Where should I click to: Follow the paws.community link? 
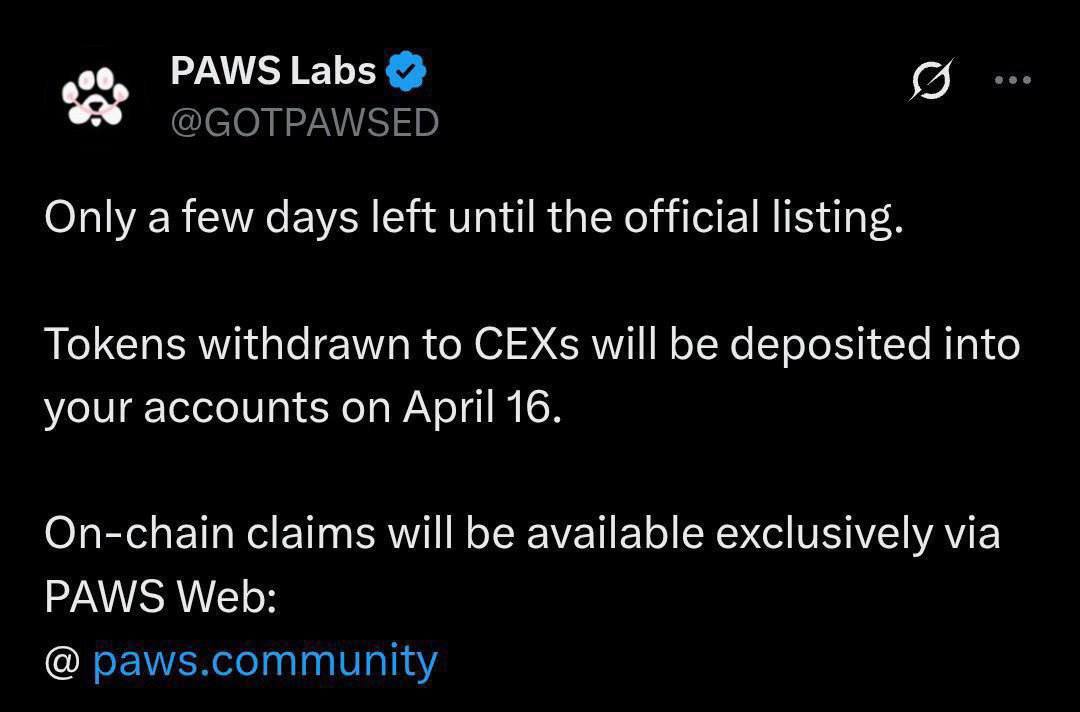[x=265, y=661]
